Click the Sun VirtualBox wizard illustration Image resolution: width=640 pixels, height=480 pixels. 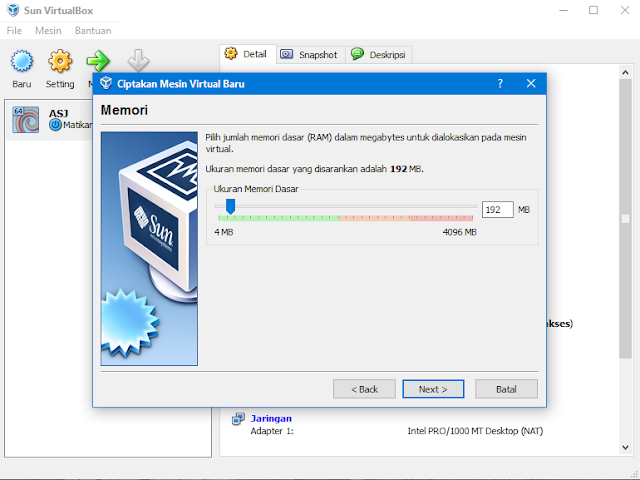[x=149, y=248]
